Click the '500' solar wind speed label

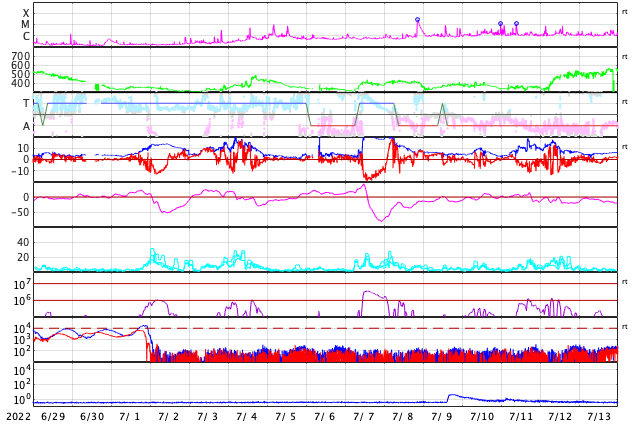click(x=21, y=74)
